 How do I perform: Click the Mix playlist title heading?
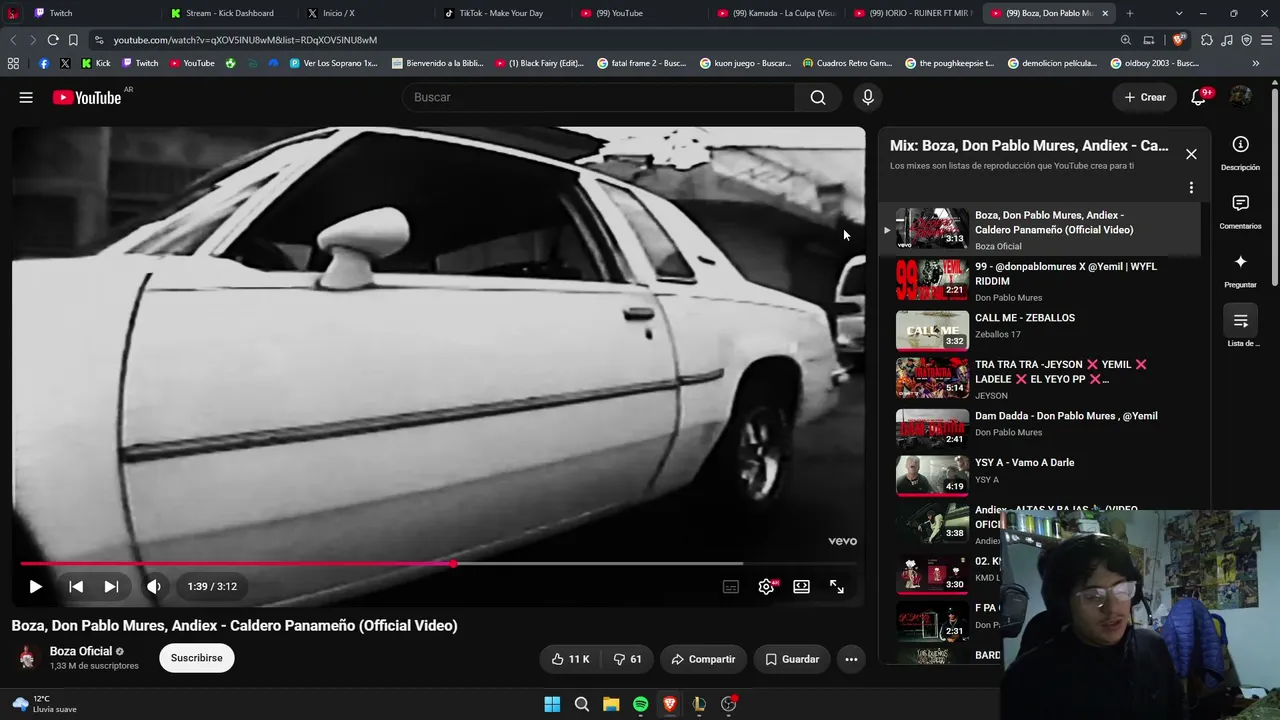pyautogui.click(x=1029, y=146)
